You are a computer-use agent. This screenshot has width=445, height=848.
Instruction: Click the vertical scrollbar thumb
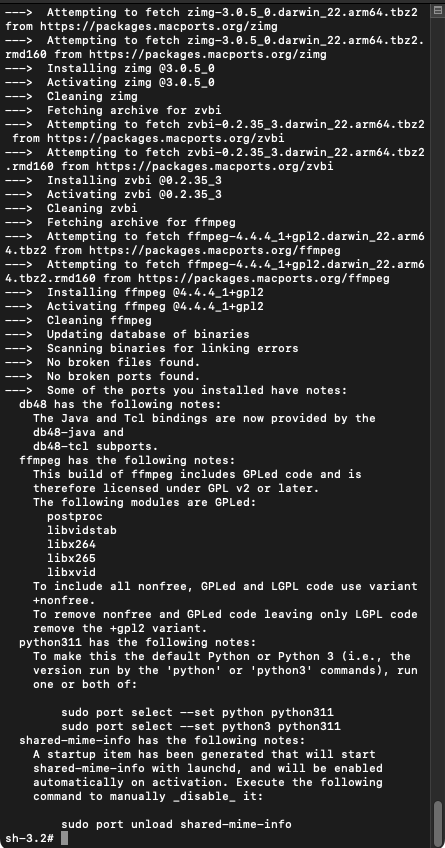(x=438, y=820)
